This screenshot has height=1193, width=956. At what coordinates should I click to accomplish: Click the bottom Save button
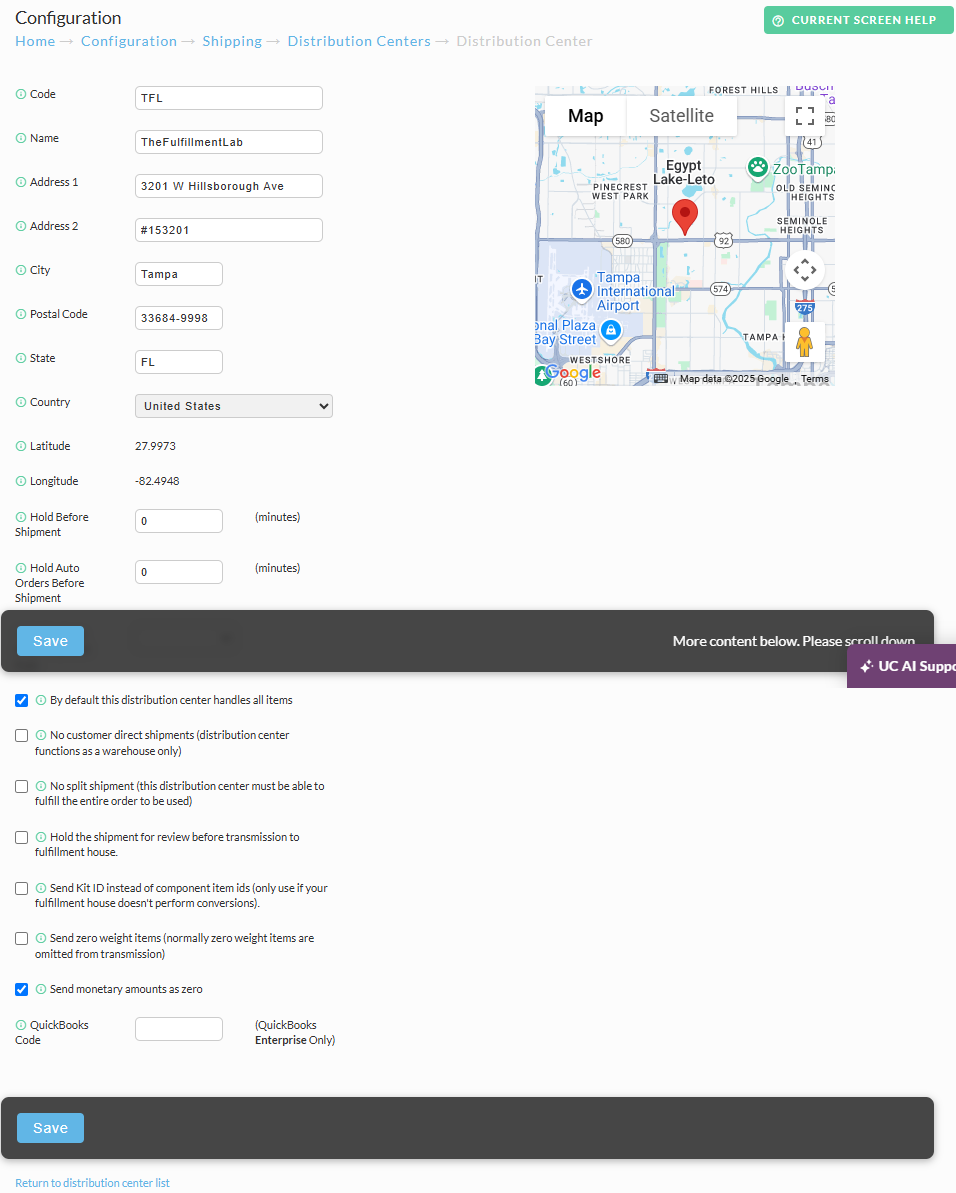[x=50, y=1128]
